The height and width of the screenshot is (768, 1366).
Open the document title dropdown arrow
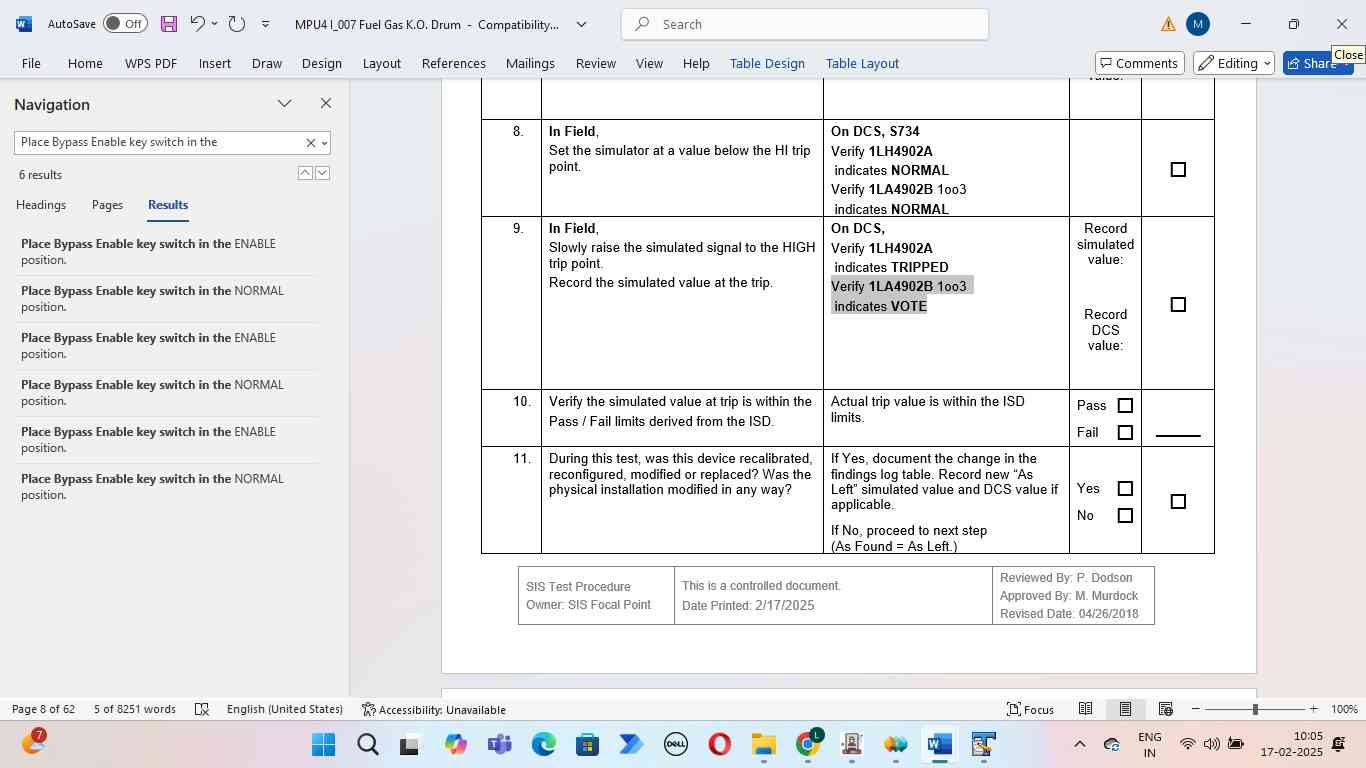tap(581, 24)
